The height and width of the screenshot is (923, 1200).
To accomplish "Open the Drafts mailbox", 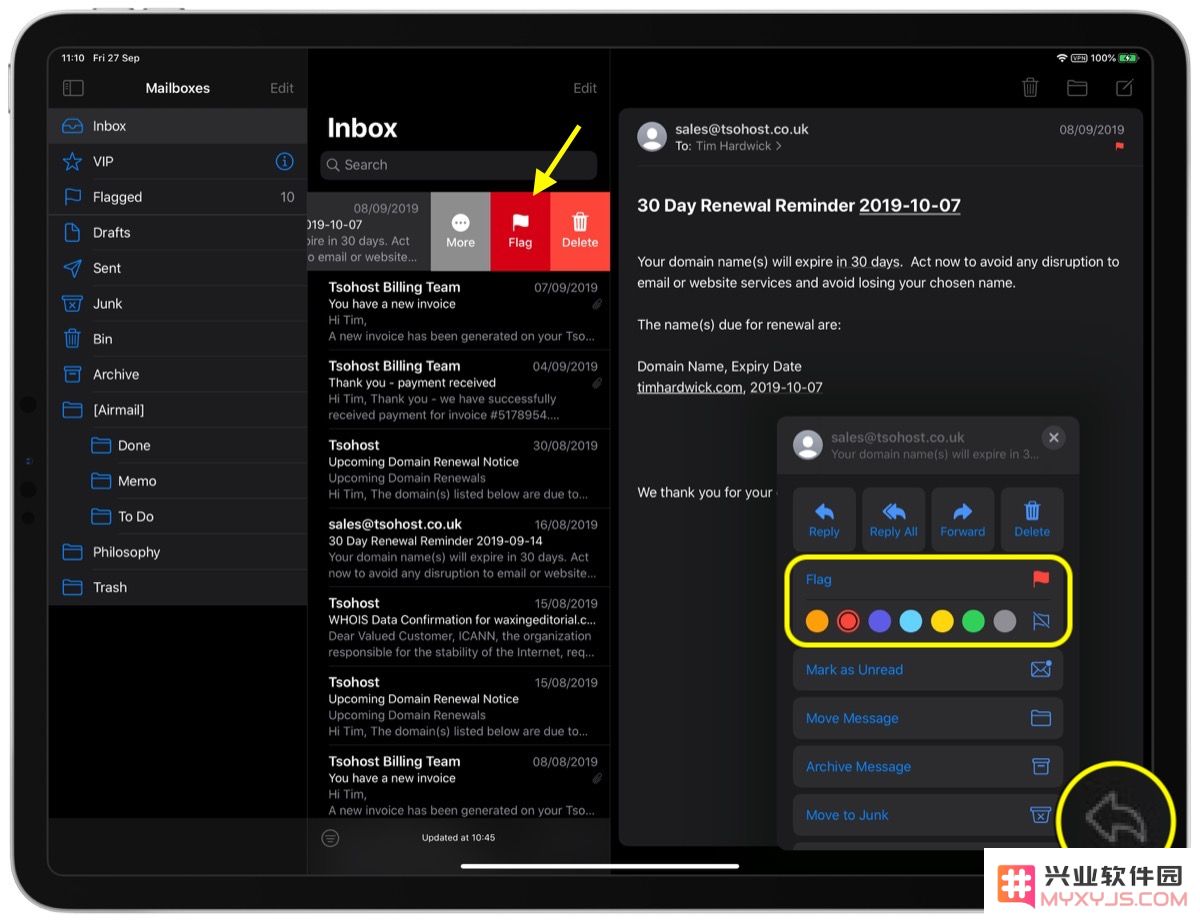I will tap(178, 233).
